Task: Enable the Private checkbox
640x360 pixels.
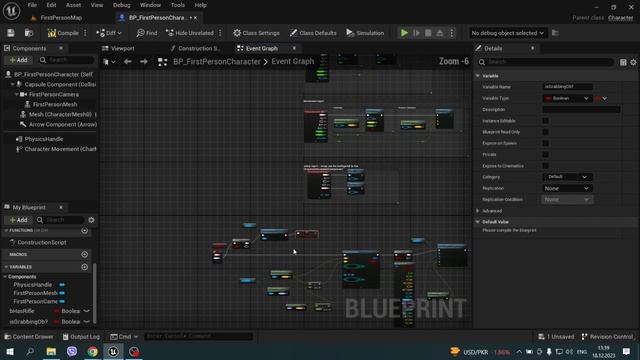Action: coord(545,155)
